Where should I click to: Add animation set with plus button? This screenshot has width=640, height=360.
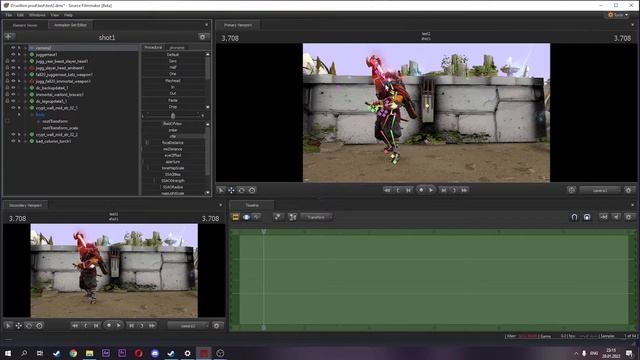coord(9,37)
